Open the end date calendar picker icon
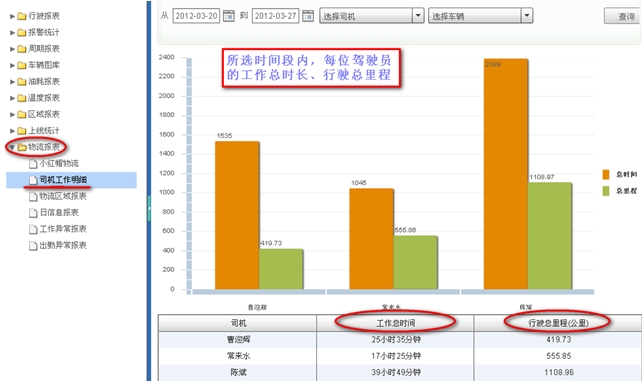Screen dimensions: 644x382 [x=308, y=16]
